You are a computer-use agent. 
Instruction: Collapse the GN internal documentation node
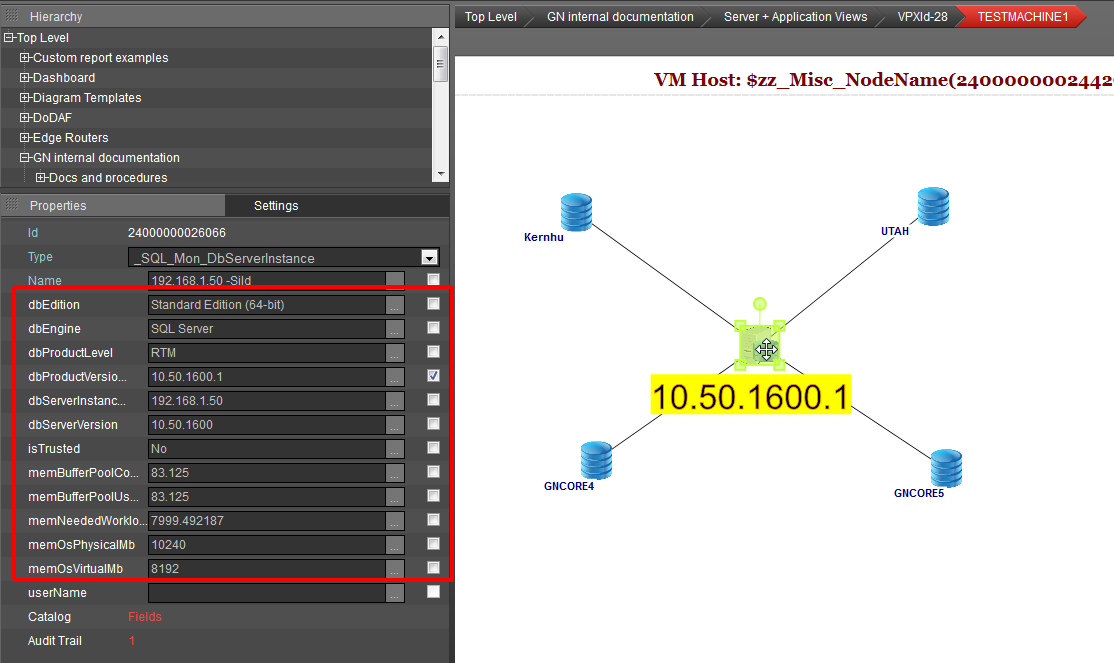(25, 158)
